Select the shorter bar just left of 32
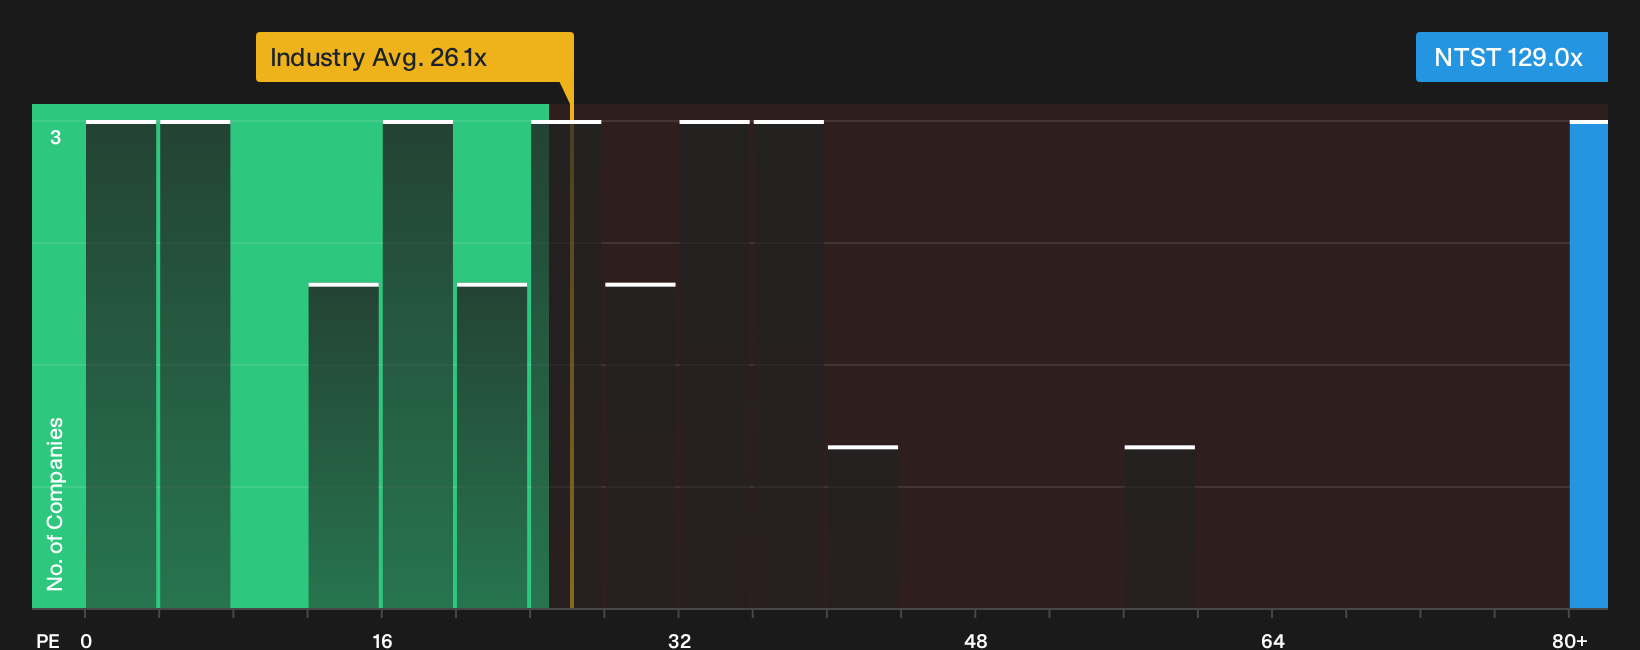 click(640, 446)
